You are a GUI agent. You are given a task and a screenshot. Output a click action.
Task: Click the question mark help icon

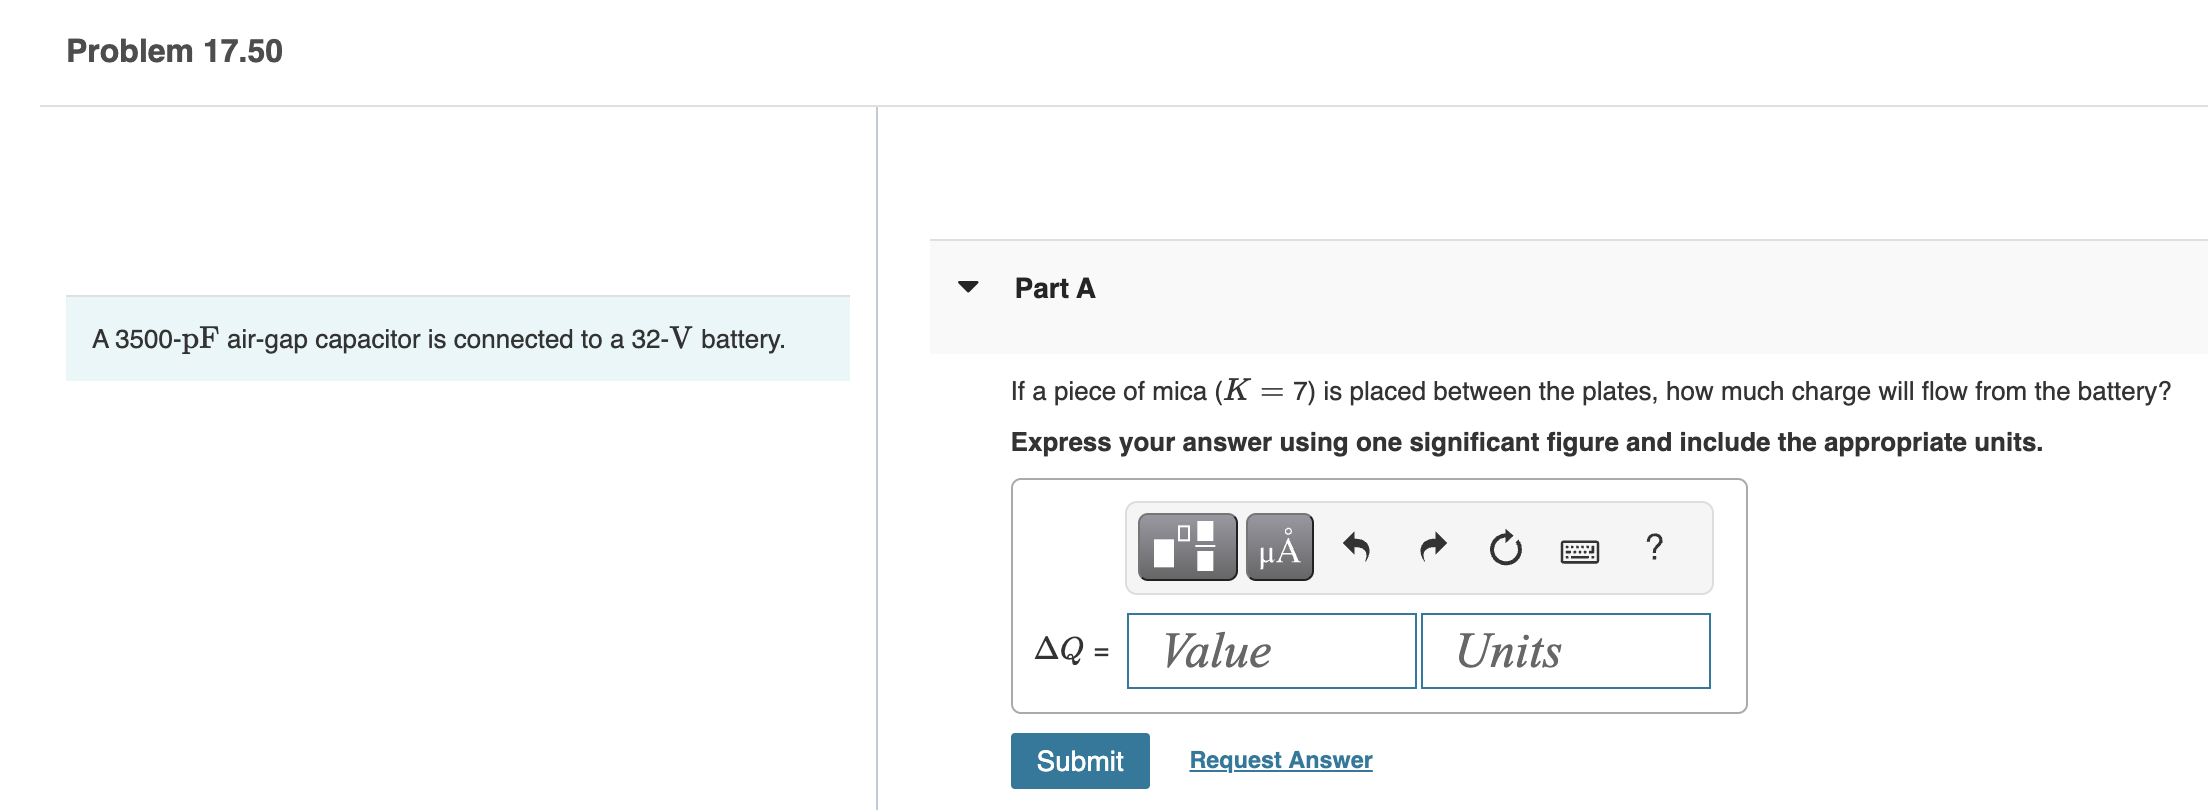click(x=1654, y=547)
